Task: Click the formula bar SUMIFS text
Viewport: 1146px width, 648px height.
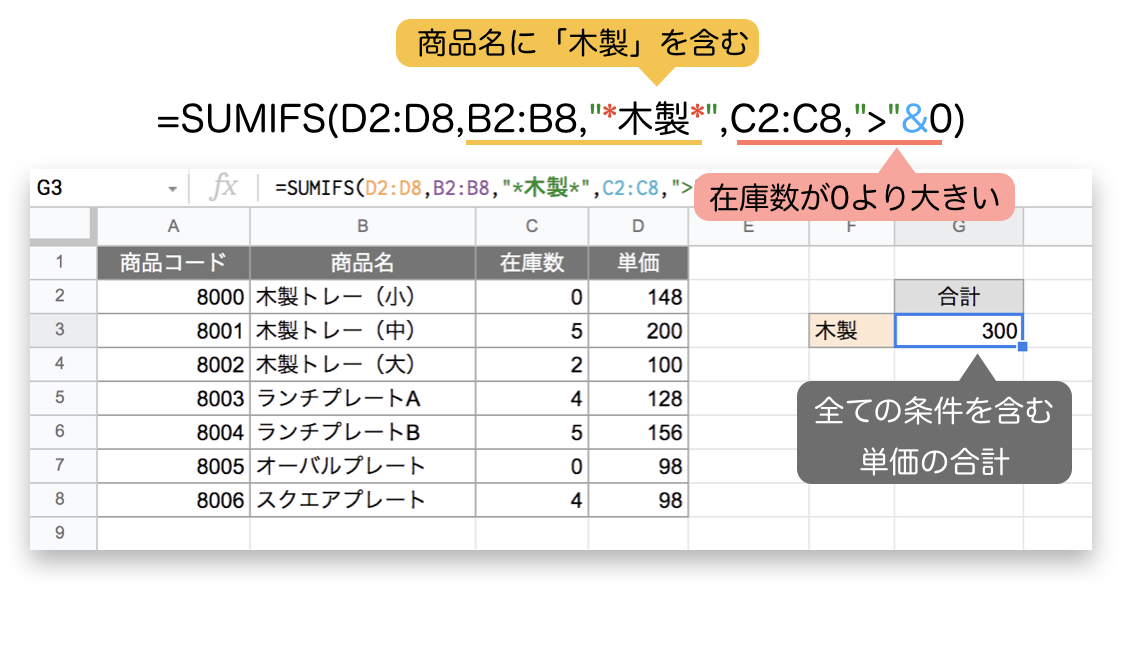Action: pos(482,188)
